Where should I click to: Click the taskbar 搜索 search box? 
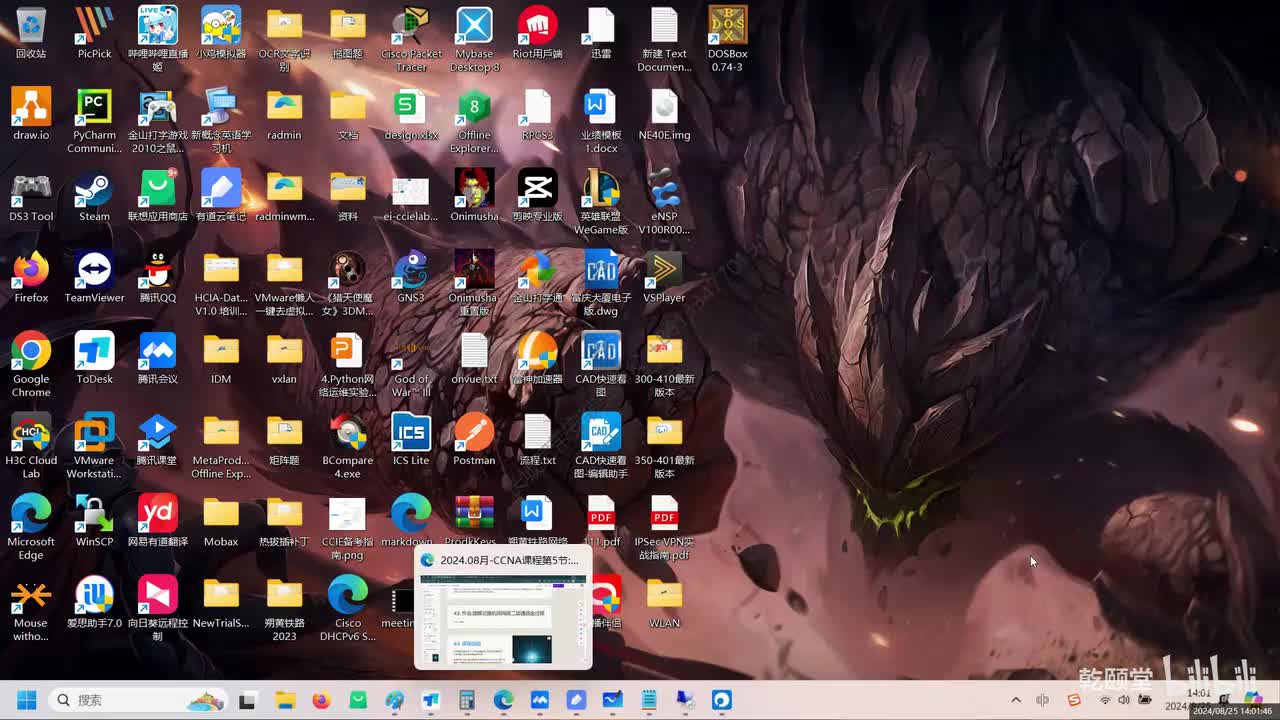pyautogui.click(x=139, y=700)
